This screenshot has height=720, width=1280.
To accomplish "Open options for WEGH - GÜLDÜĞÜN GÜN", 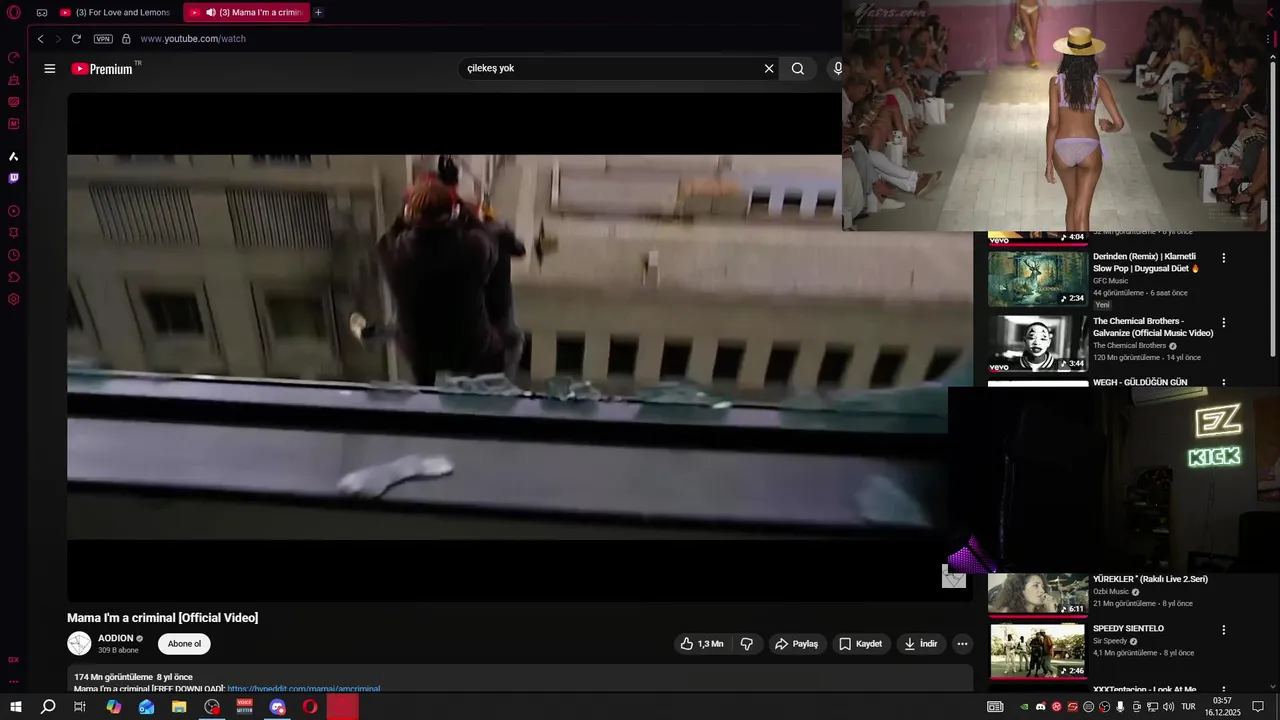I will (x=1223, y=383).
